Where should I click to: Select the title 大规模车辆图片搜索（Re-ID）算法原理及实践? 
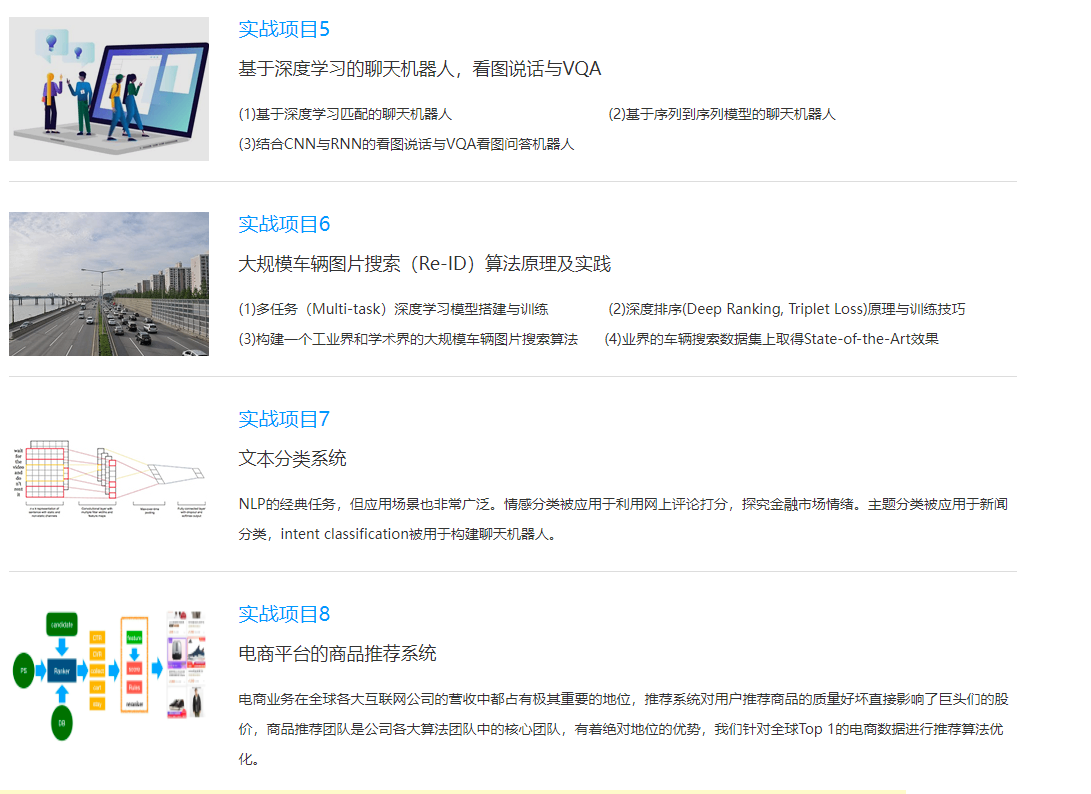pos(424,264)
